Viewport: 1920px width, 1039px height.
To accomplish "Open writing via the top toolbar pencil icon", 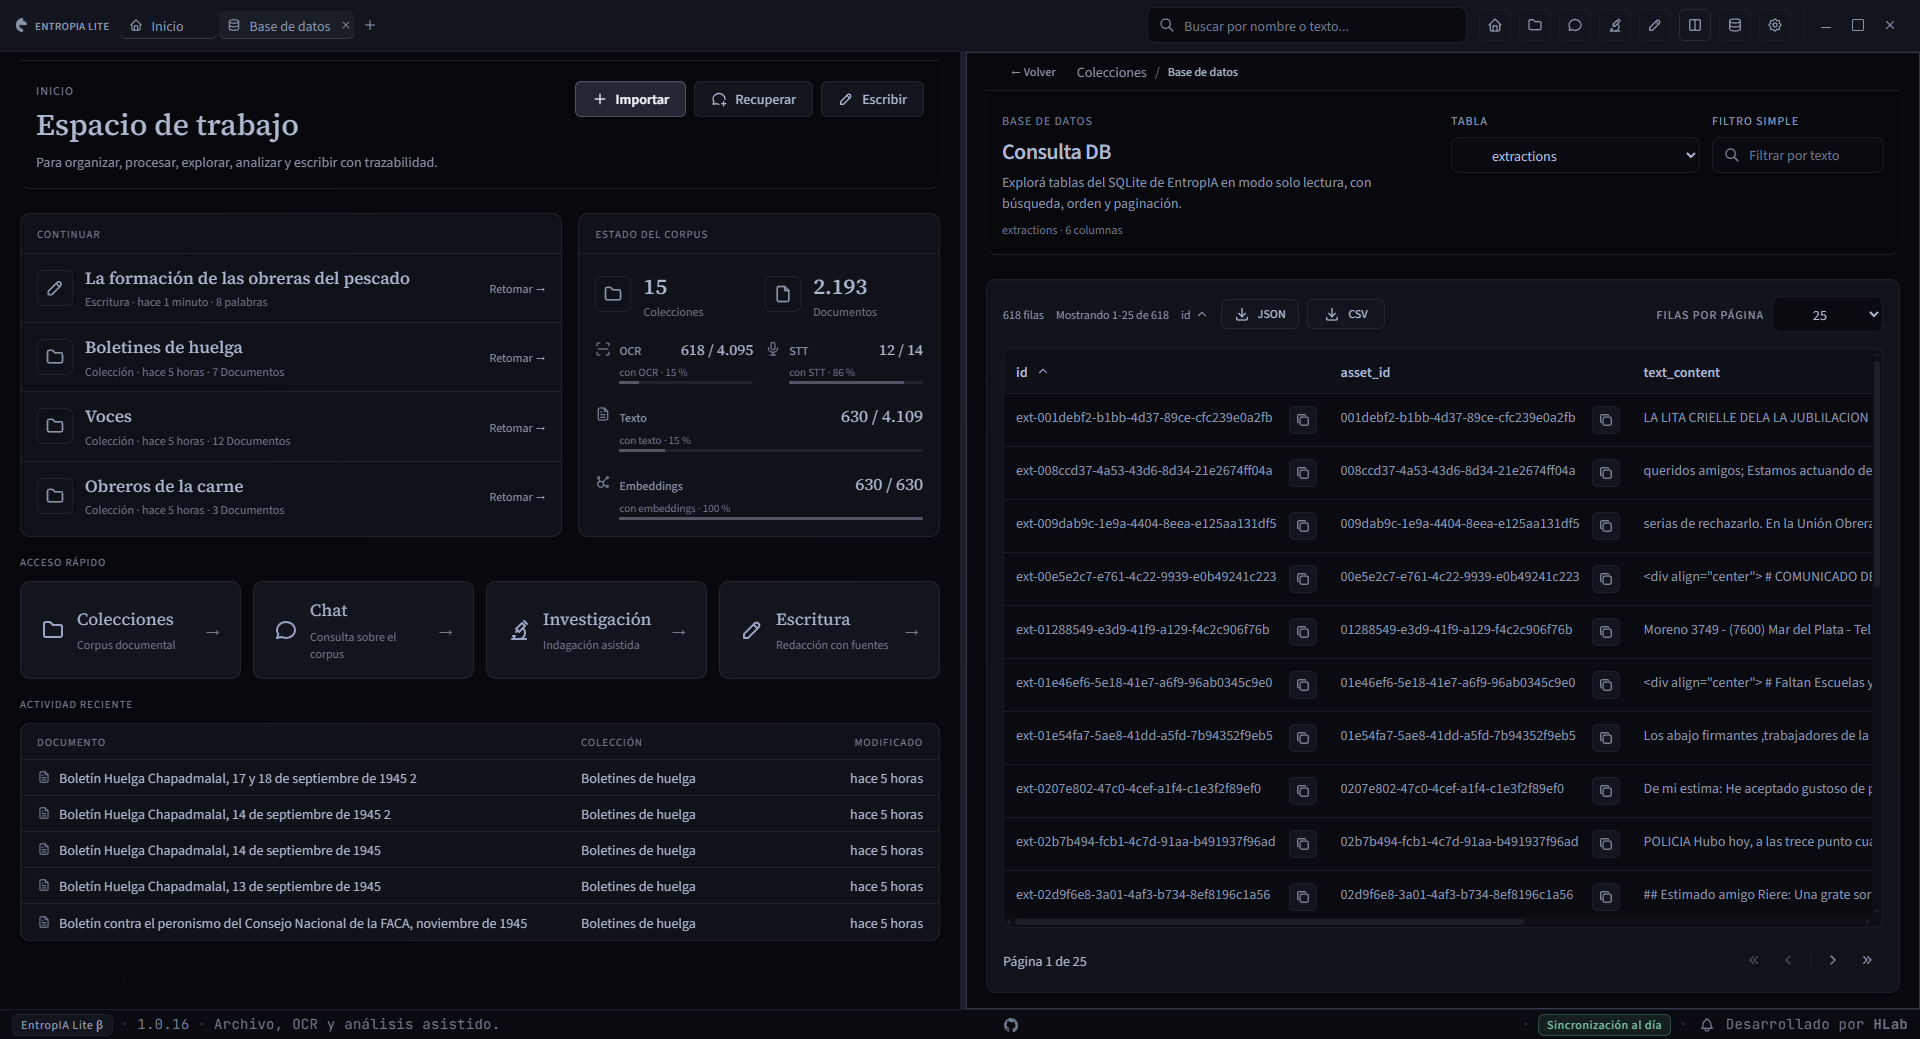I will click(x=1655, y=26).
